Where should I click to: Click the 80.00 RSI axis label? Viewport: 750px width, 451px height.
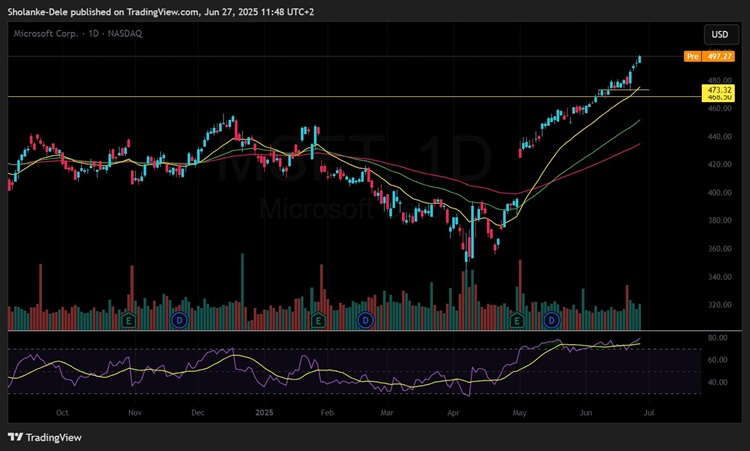tap(717, 338)
